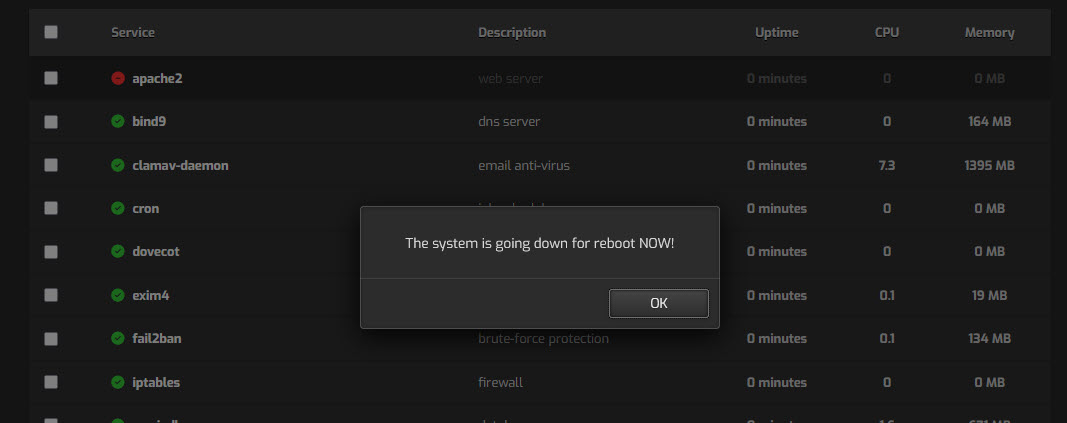The image size is (1067, 423).
Task: Check the bind9 row checkbox
Action: coord(51,122)
